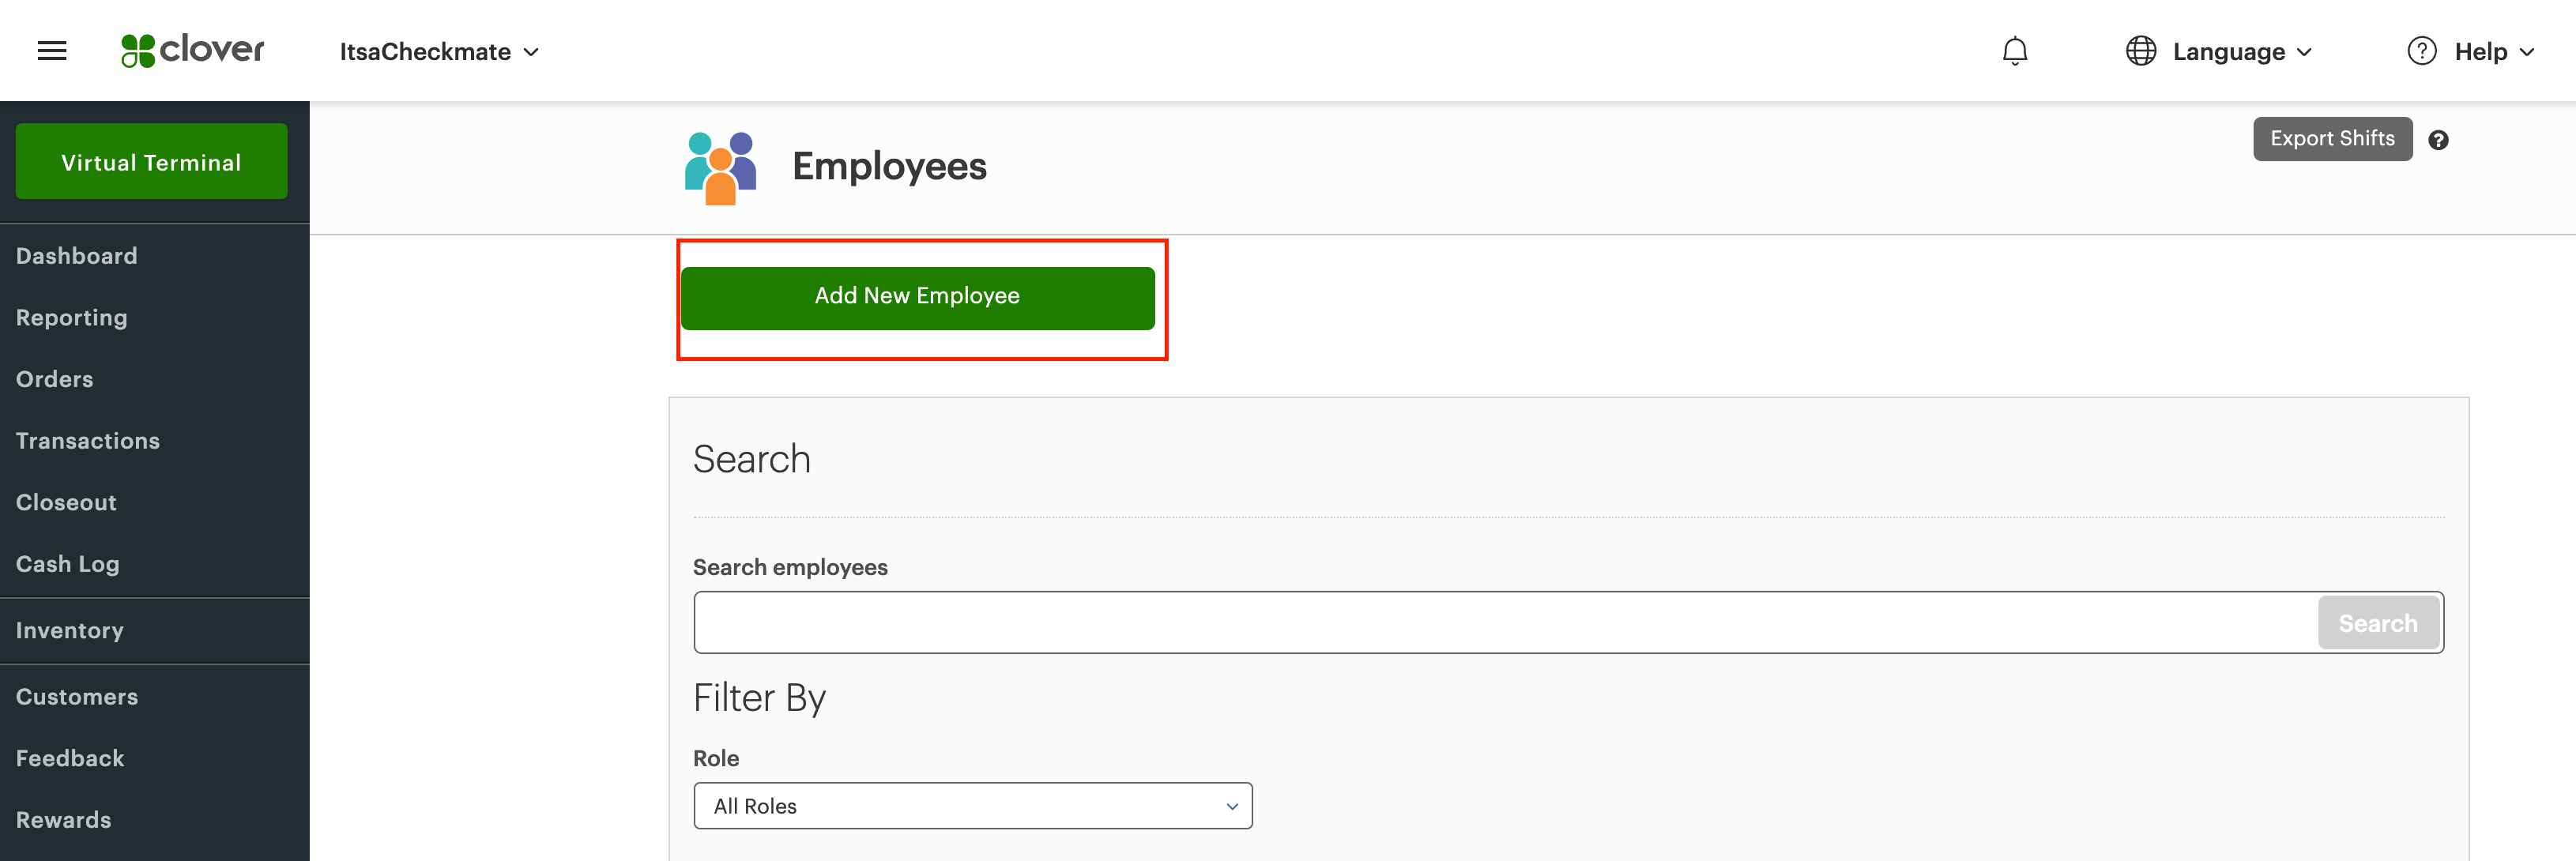2576x861 pixels.
Task: Select Customers from the sidebar
Action: tap(77, 696)
